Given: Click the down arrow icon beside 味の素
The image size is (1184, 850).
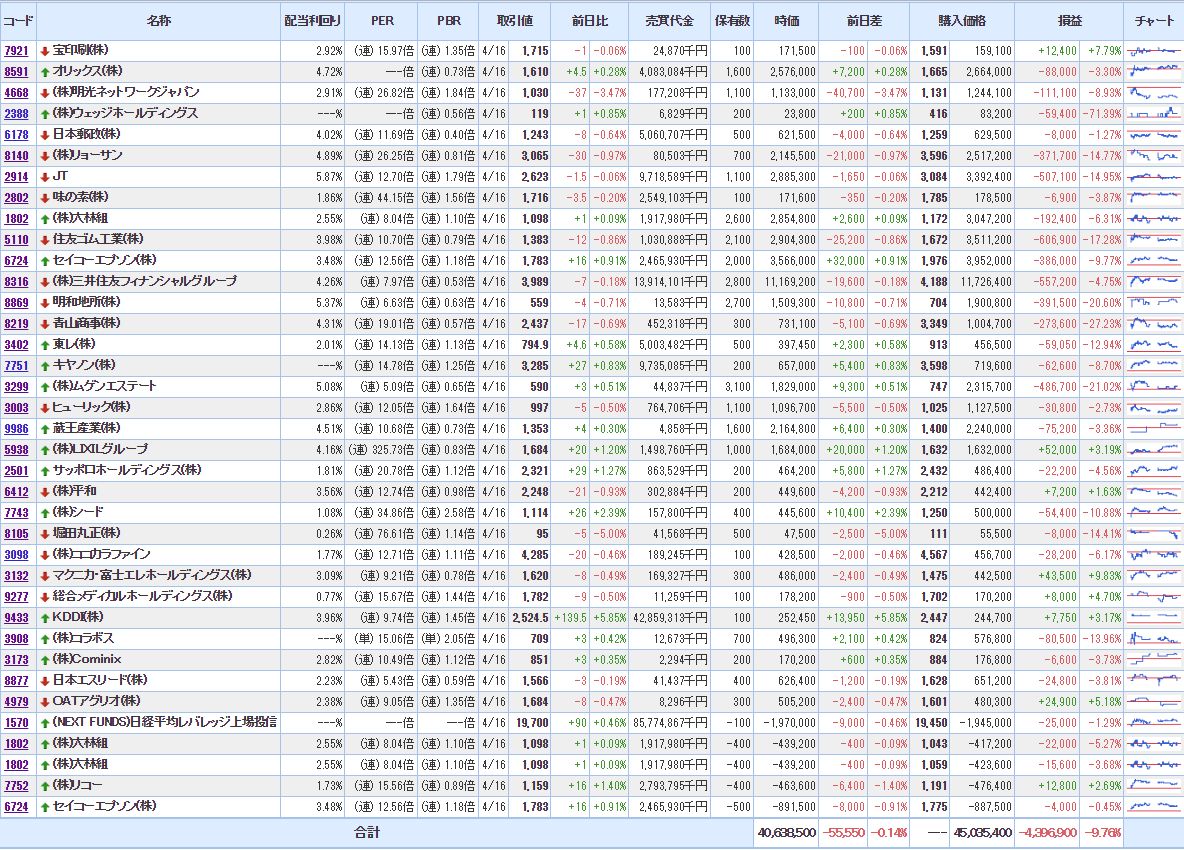Looking at the screenshot, I should pyautogui.click(x=45, y=198).
